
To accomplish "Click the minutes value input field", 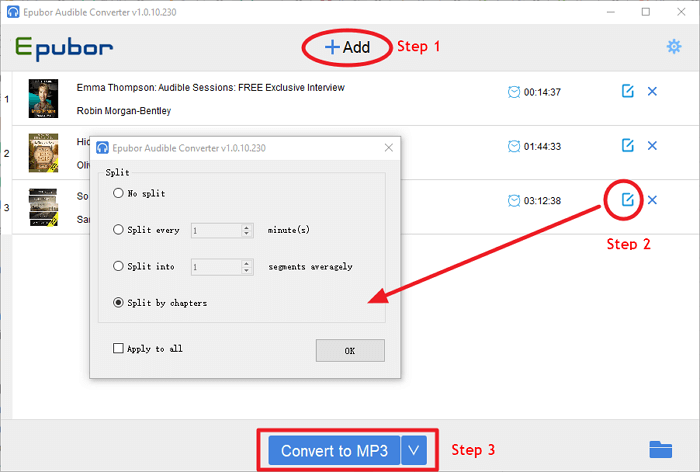I will (216, 230).
